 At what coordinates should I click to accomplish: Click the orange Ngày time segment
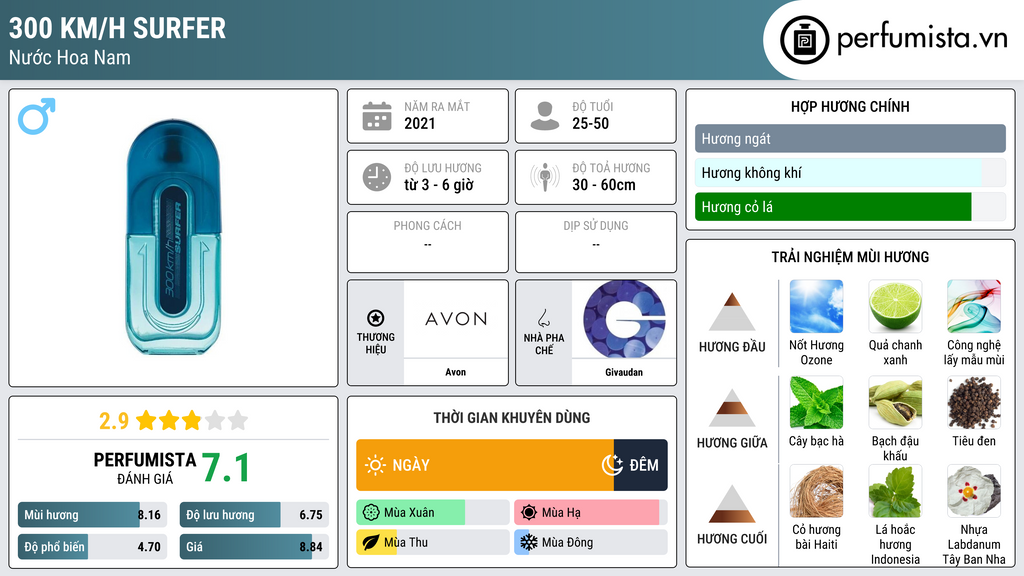[485, 465]
